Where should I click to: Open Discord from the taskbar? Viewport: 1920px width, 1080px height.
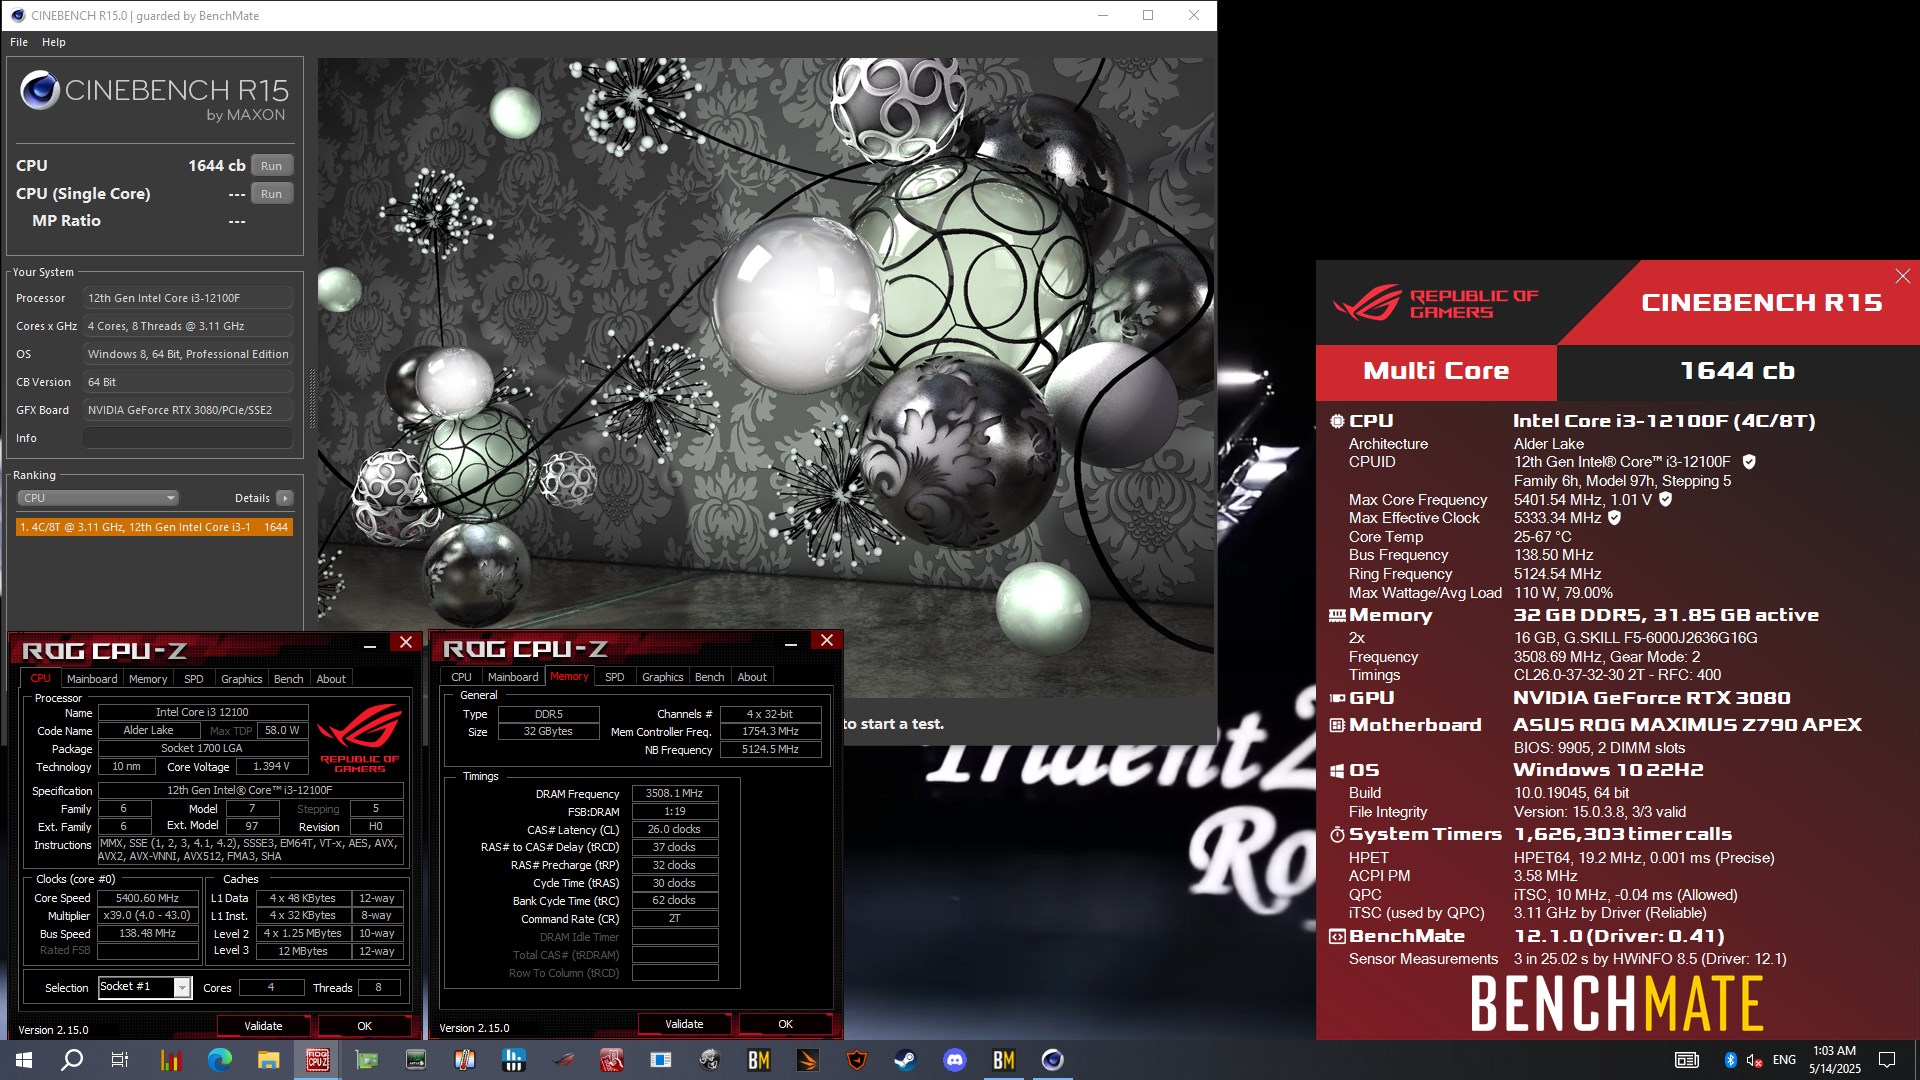955,1060
